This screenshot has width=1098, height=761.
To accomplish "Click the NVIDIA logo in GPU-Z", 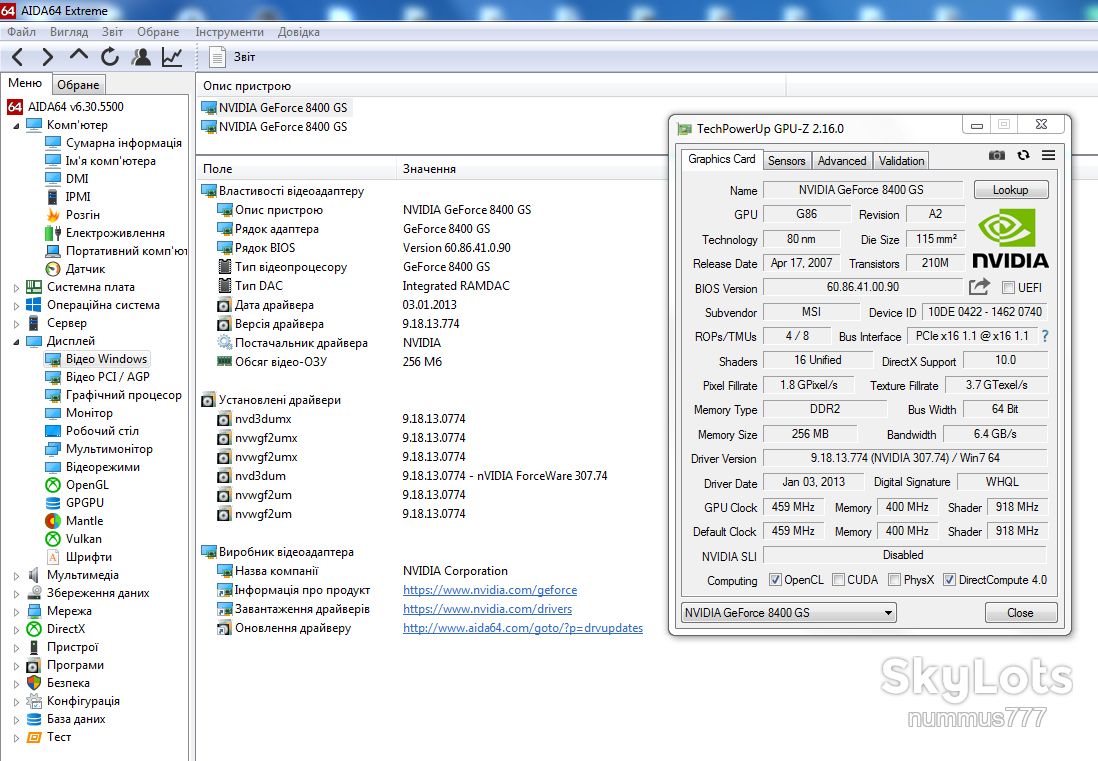I will pos(1010,239).
